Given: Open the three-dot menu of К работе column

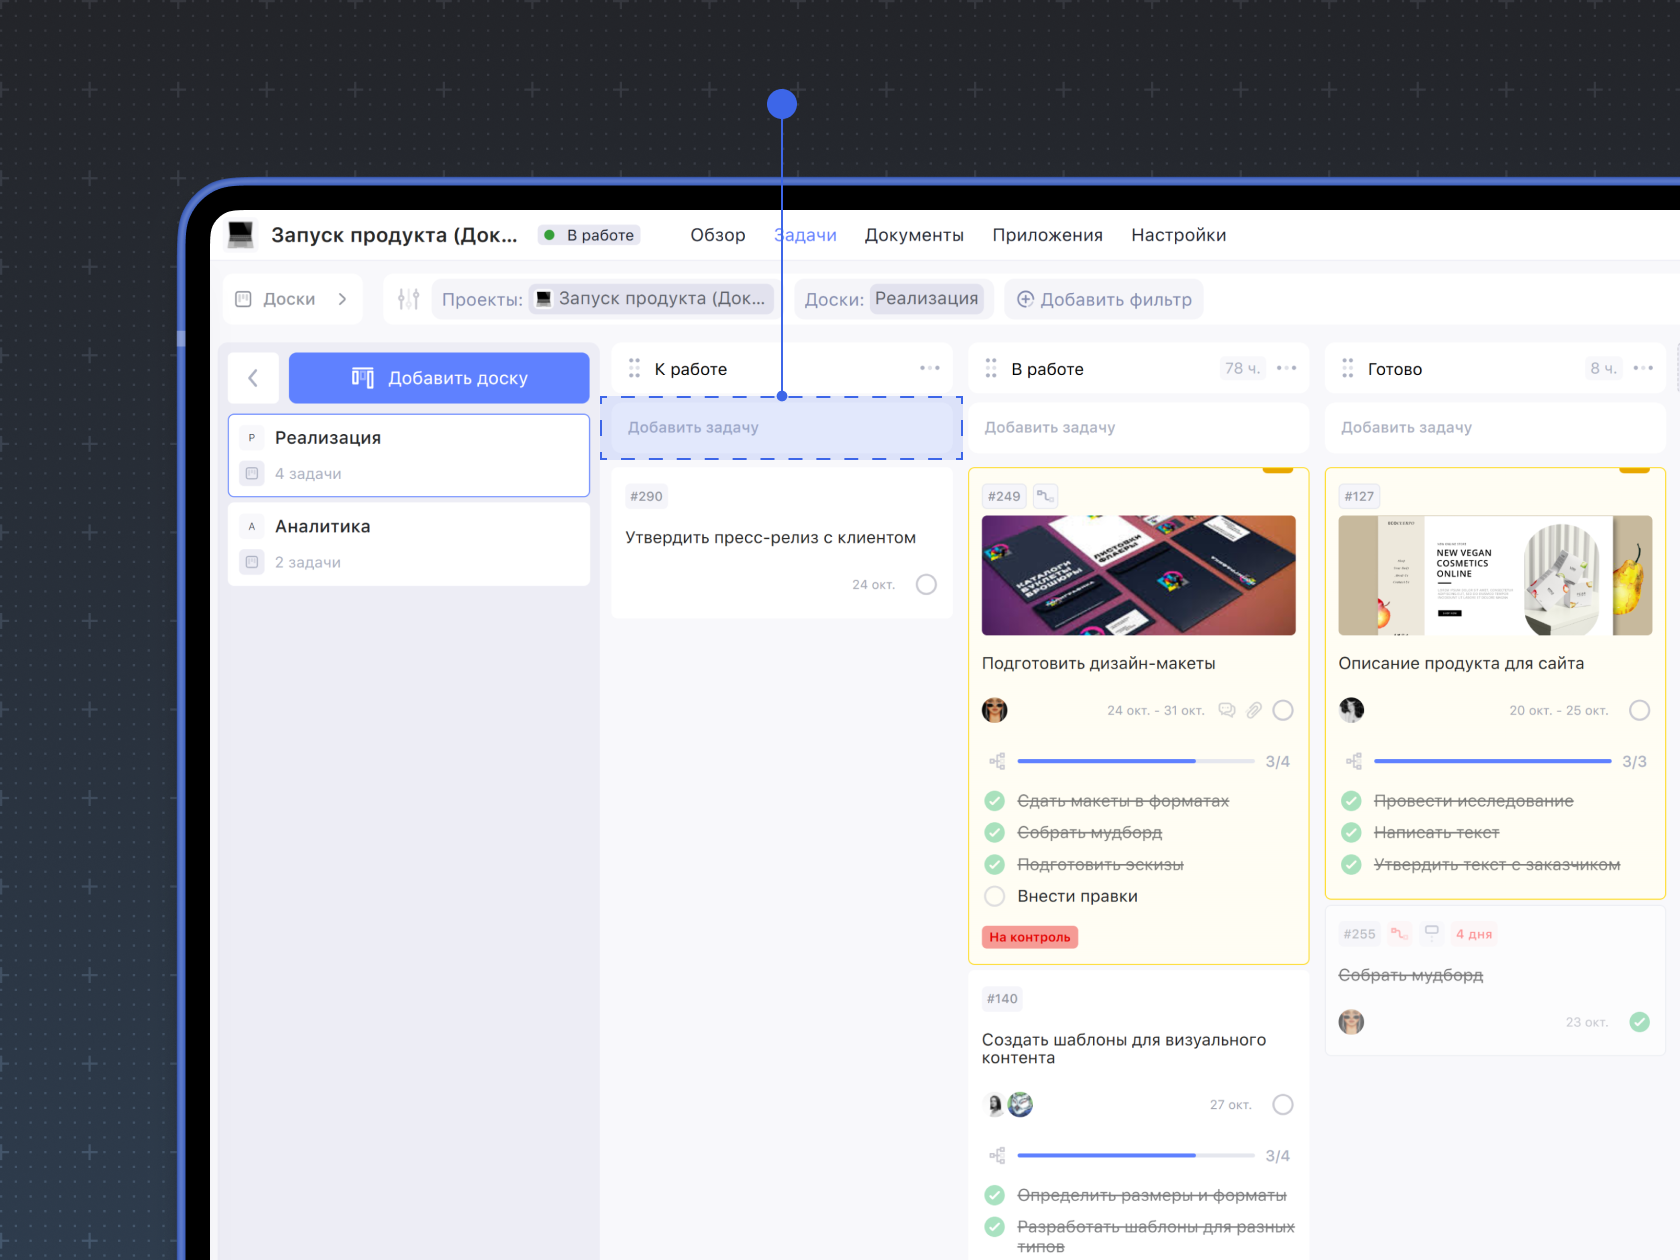Looking at the screenshot, I should point(929,368).
